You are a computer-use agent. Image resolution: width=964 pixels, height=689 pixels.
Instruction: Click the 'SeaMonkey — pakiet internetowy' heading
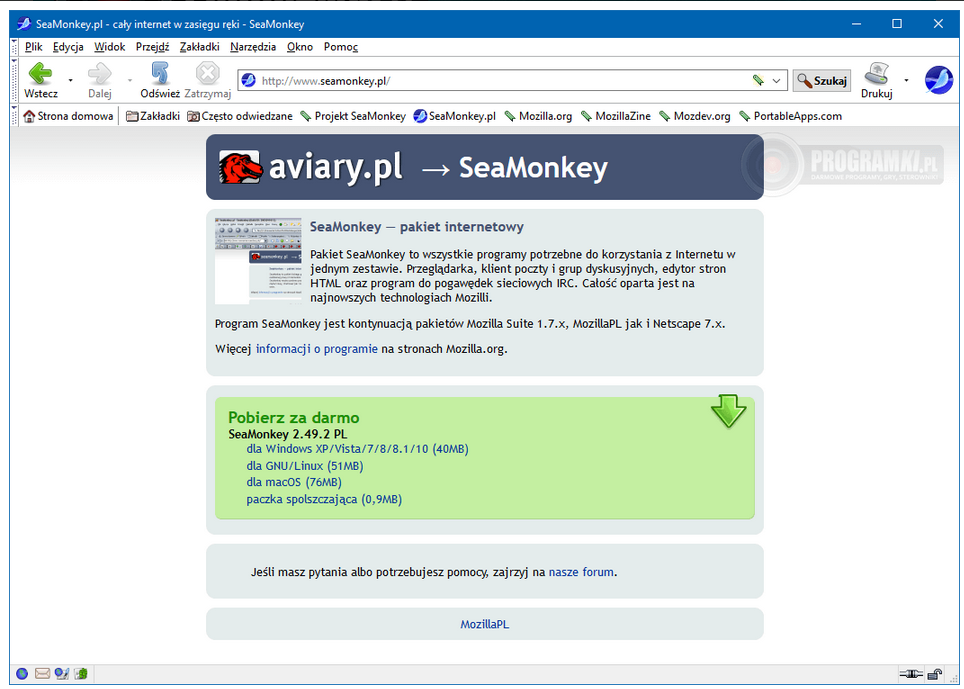pyautogui.click(x=416, y=227)
